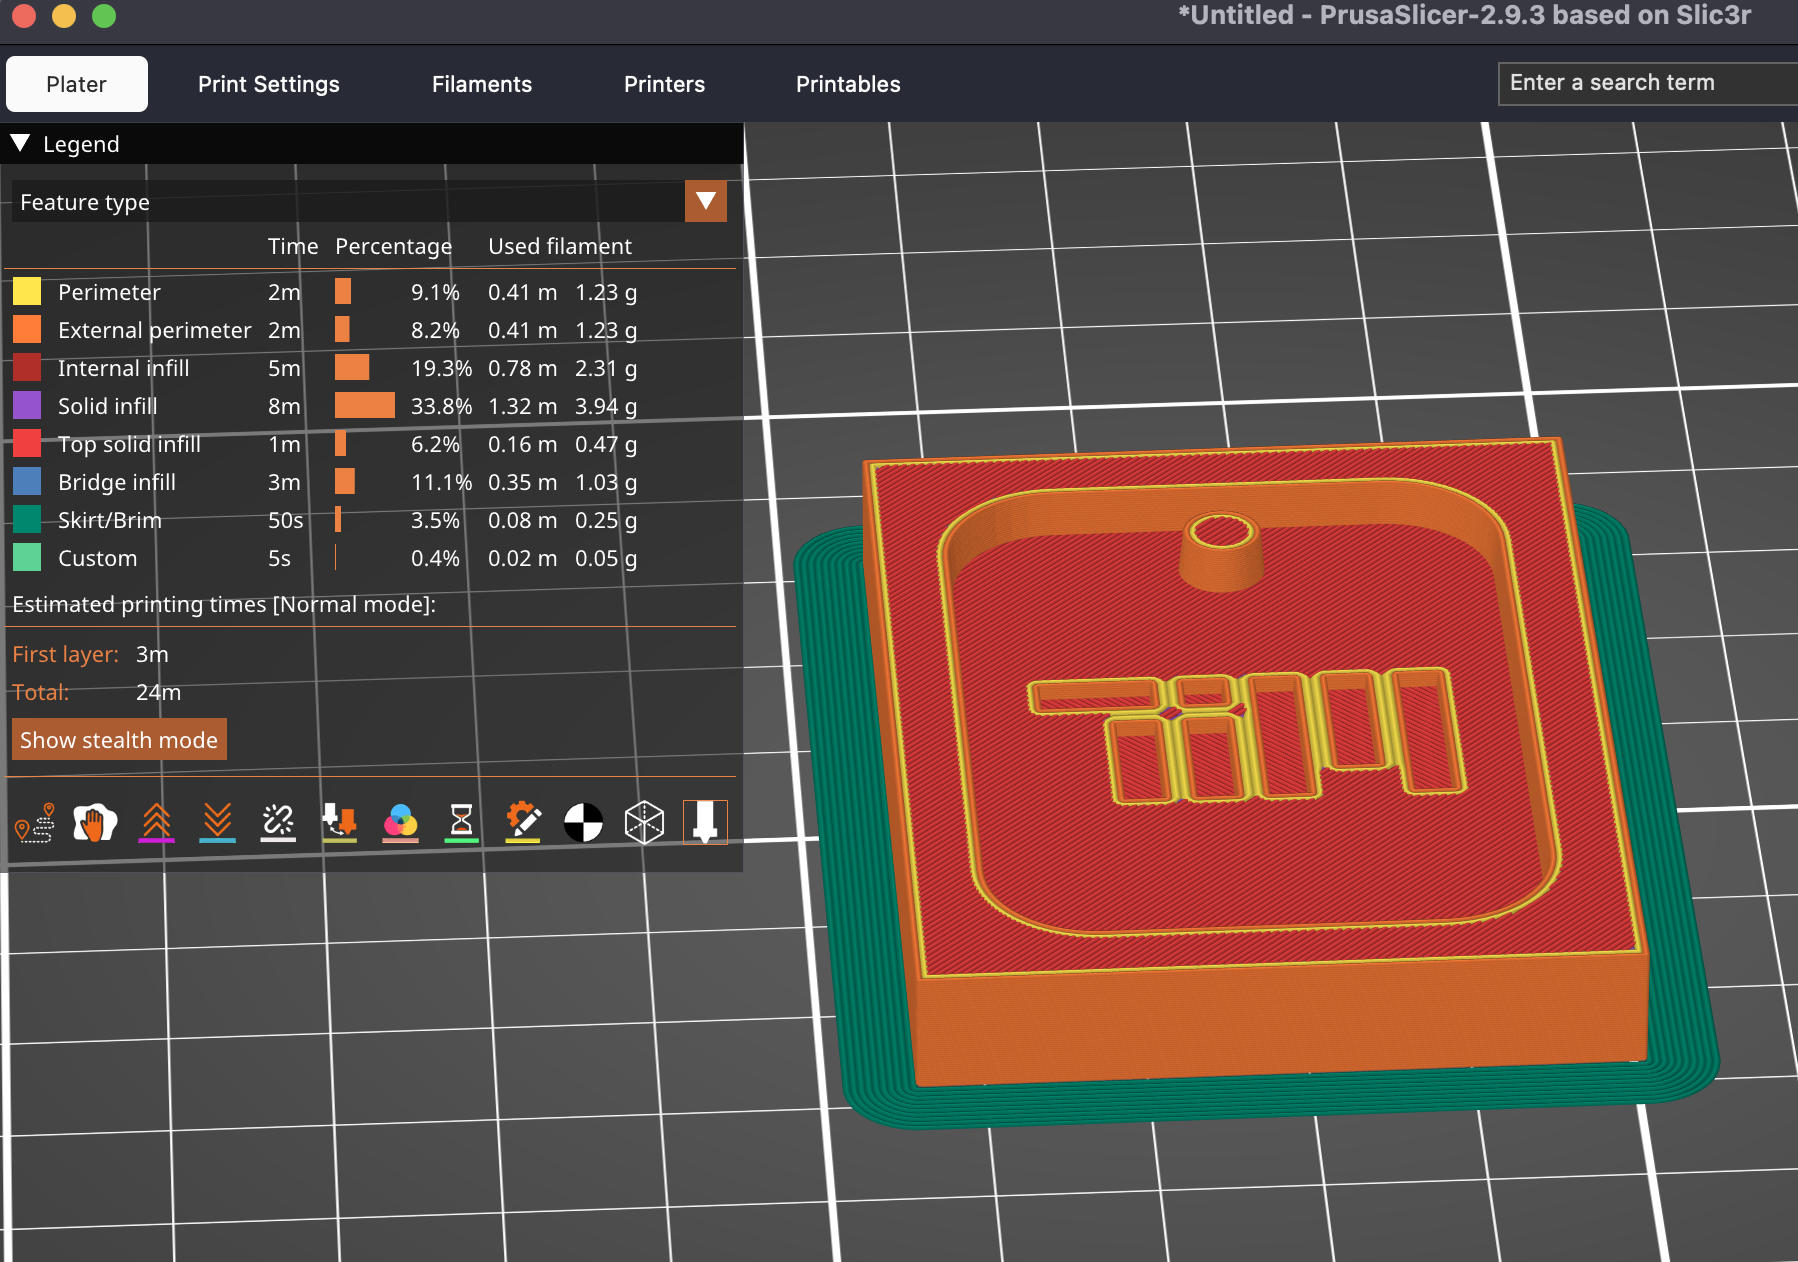Click Show stealth mode button
The height and width of the screenshot is (1262, 1798).
click(x=119, y=740)
